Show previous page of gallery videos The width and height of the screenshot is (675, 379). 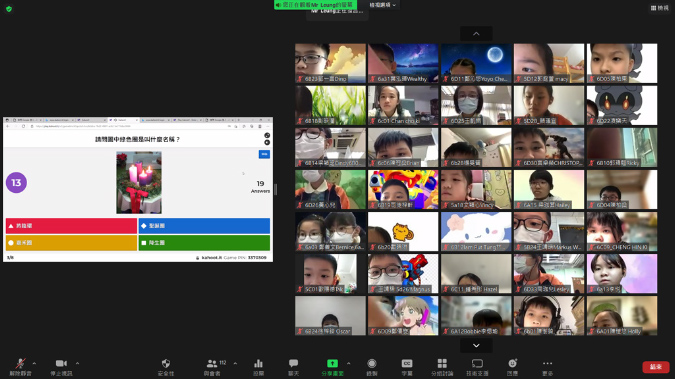tap(476, 34)
